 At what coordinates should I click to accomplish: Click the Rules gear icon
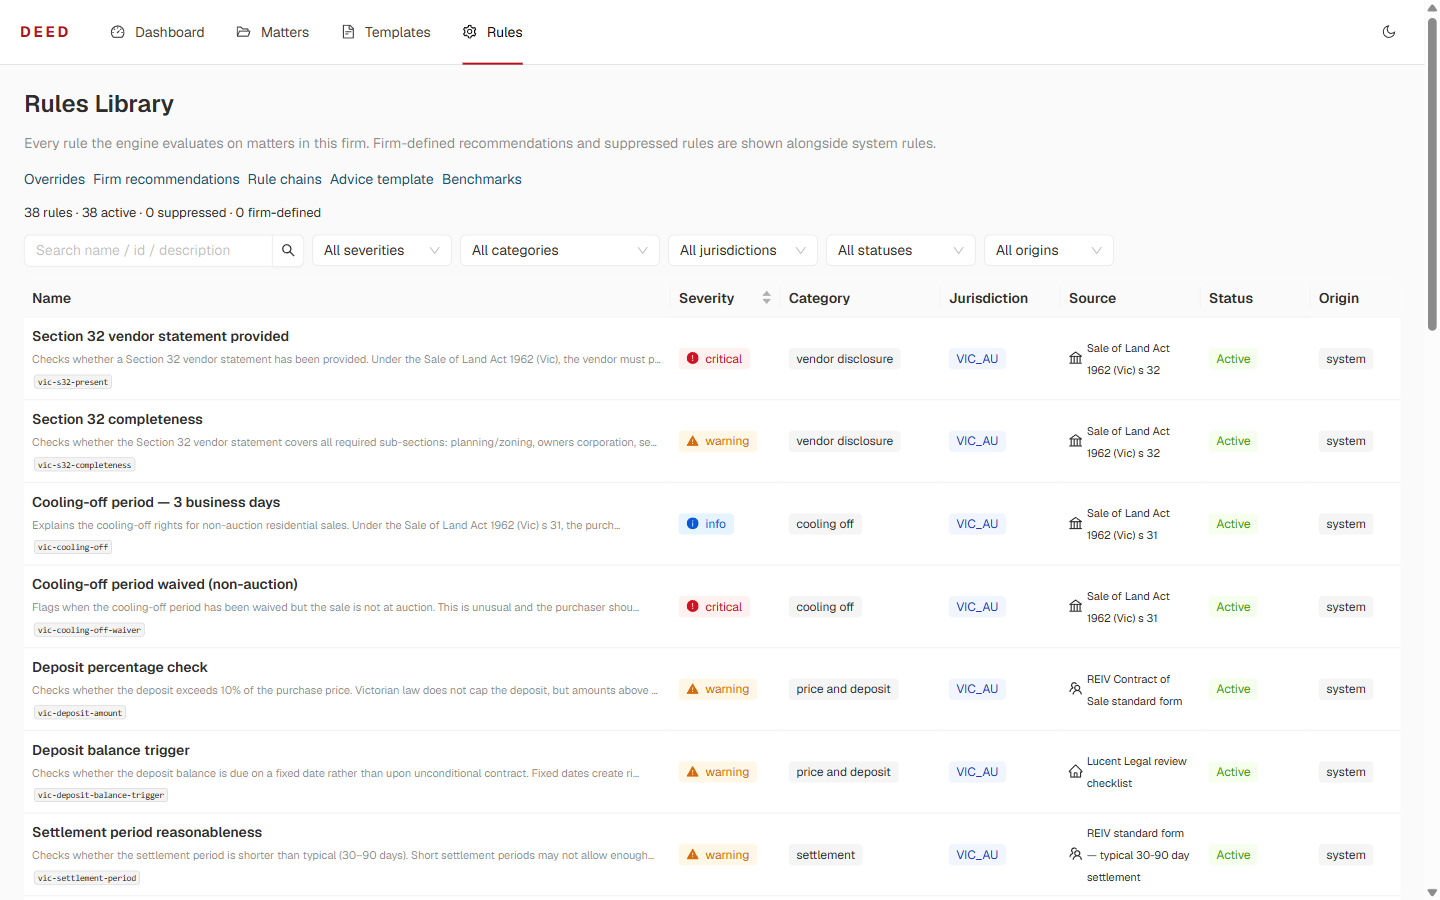[470, 32]
